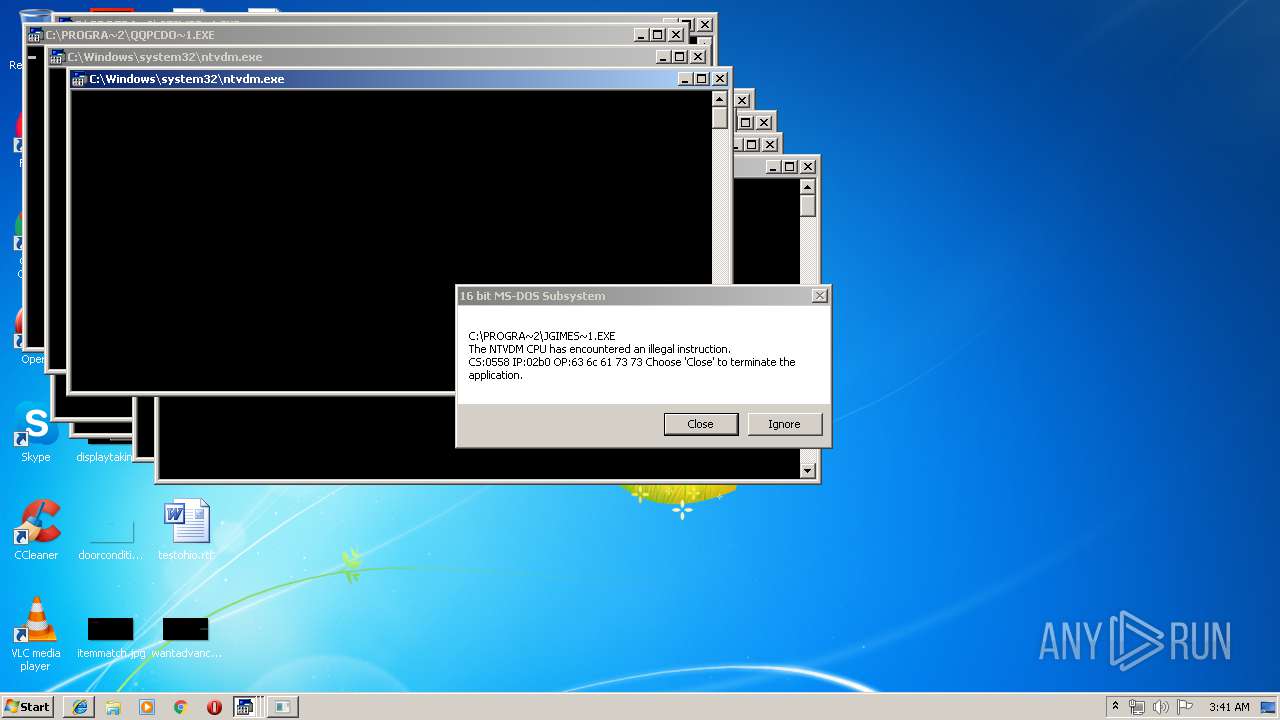This screenshot has height=720, width=1280.
Task: Click Ignore in the MS-DOS Subsystem dialog
Action: [x=784, y=424]
